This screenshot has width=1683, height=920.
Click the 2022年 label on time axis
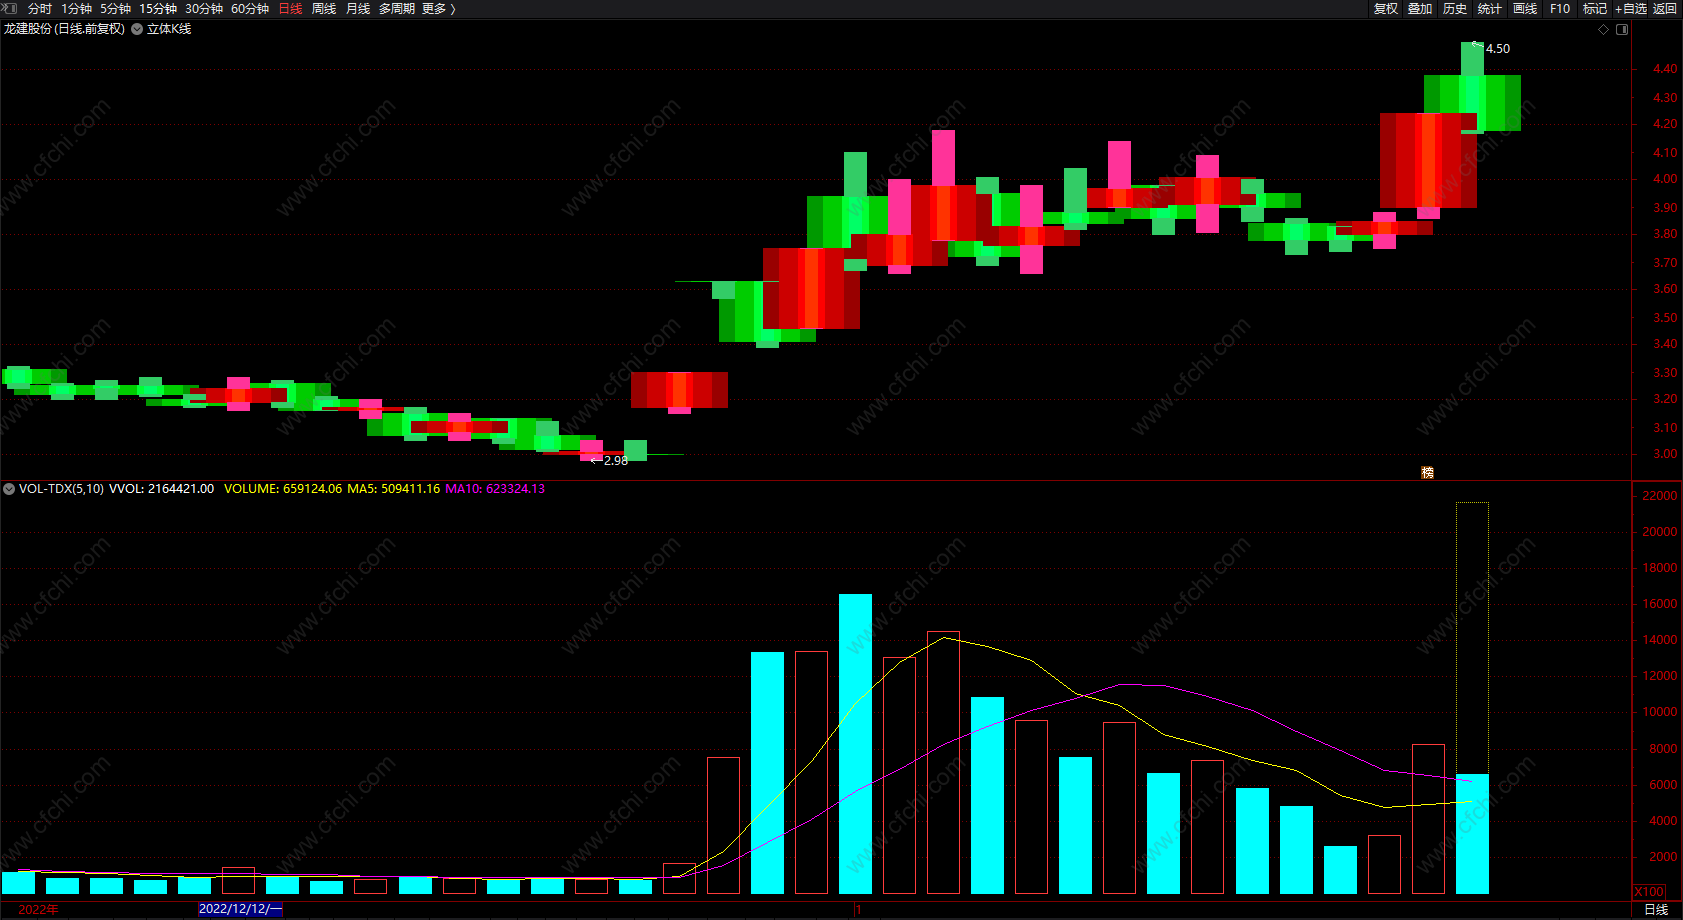[x=39, y=909]
